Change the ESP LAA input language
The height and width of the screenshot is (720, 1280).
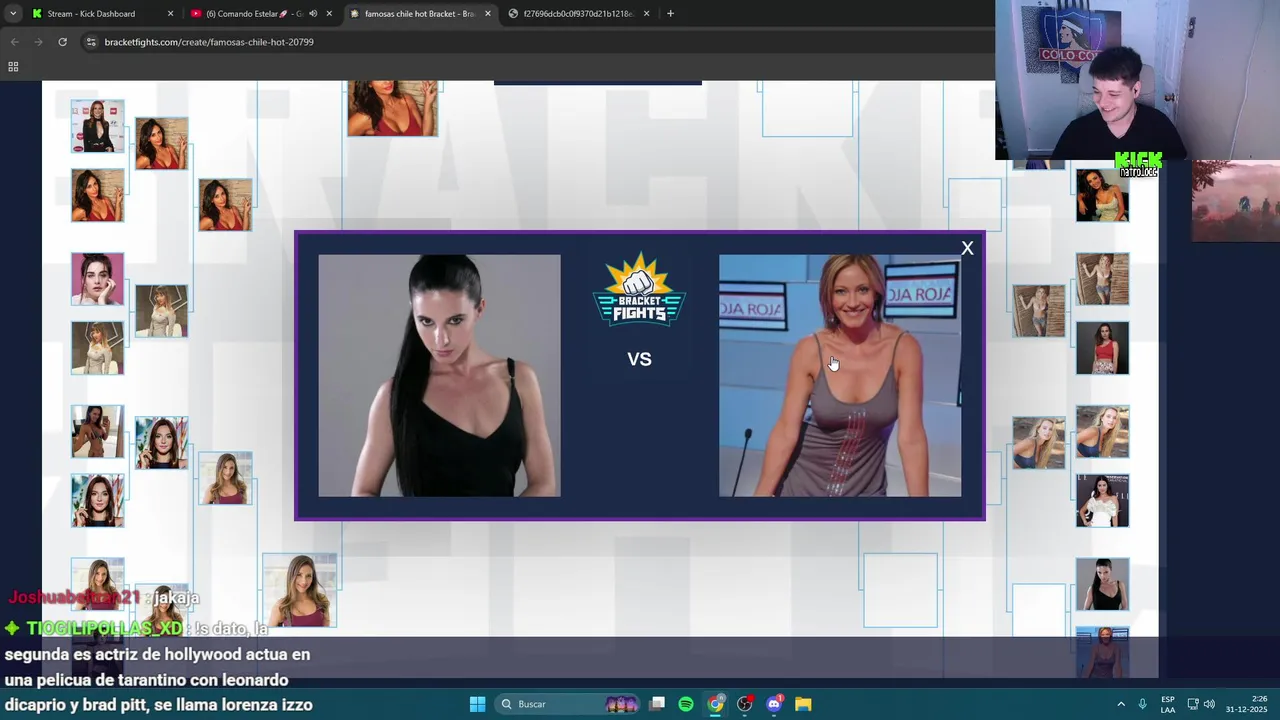click(1168, 704)
